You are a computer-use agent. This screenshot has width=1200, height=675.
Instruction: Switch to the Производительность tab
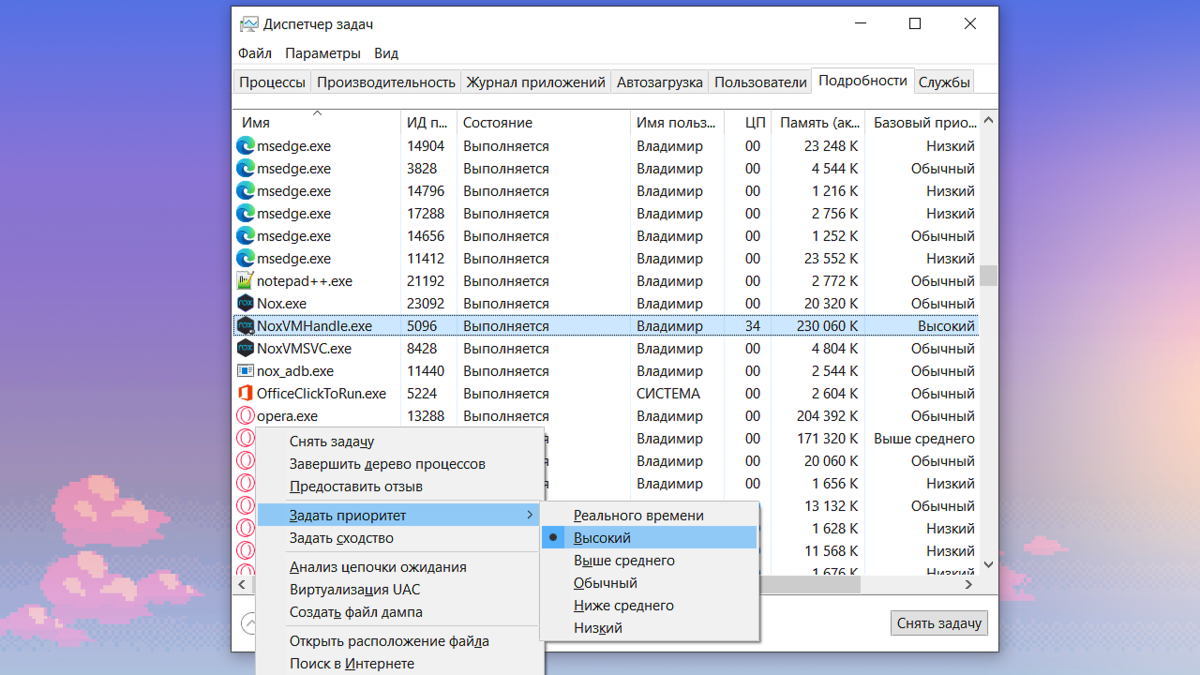(x=386, y=82)
